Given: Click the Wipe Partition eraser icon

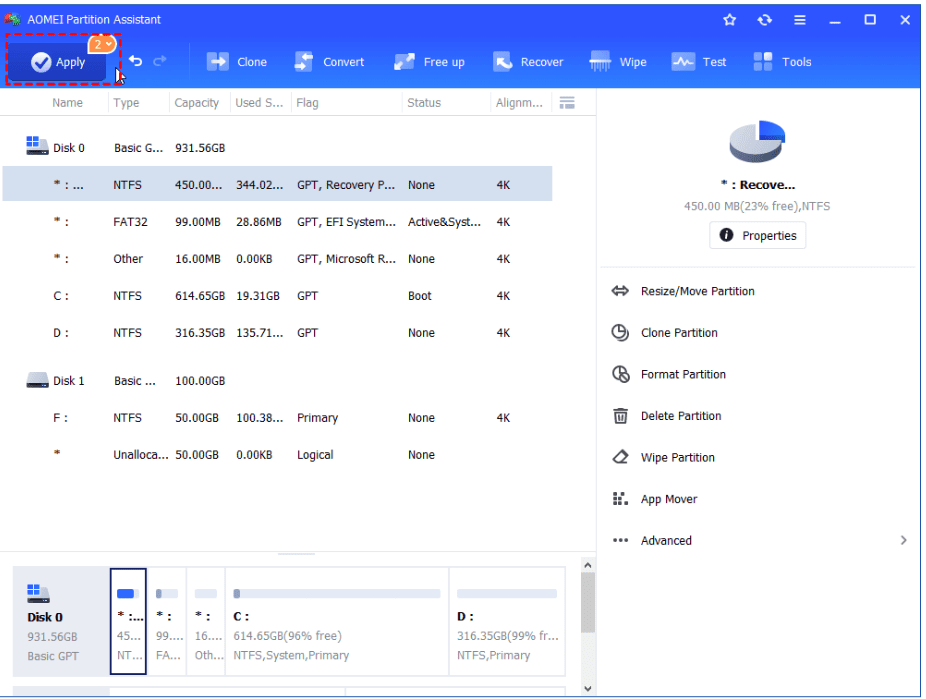Looking at the screenshot, I should click(620, 458).
